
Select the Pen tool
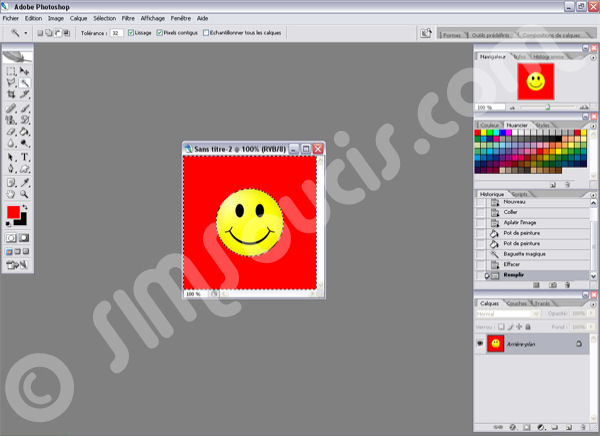(11, 169)
